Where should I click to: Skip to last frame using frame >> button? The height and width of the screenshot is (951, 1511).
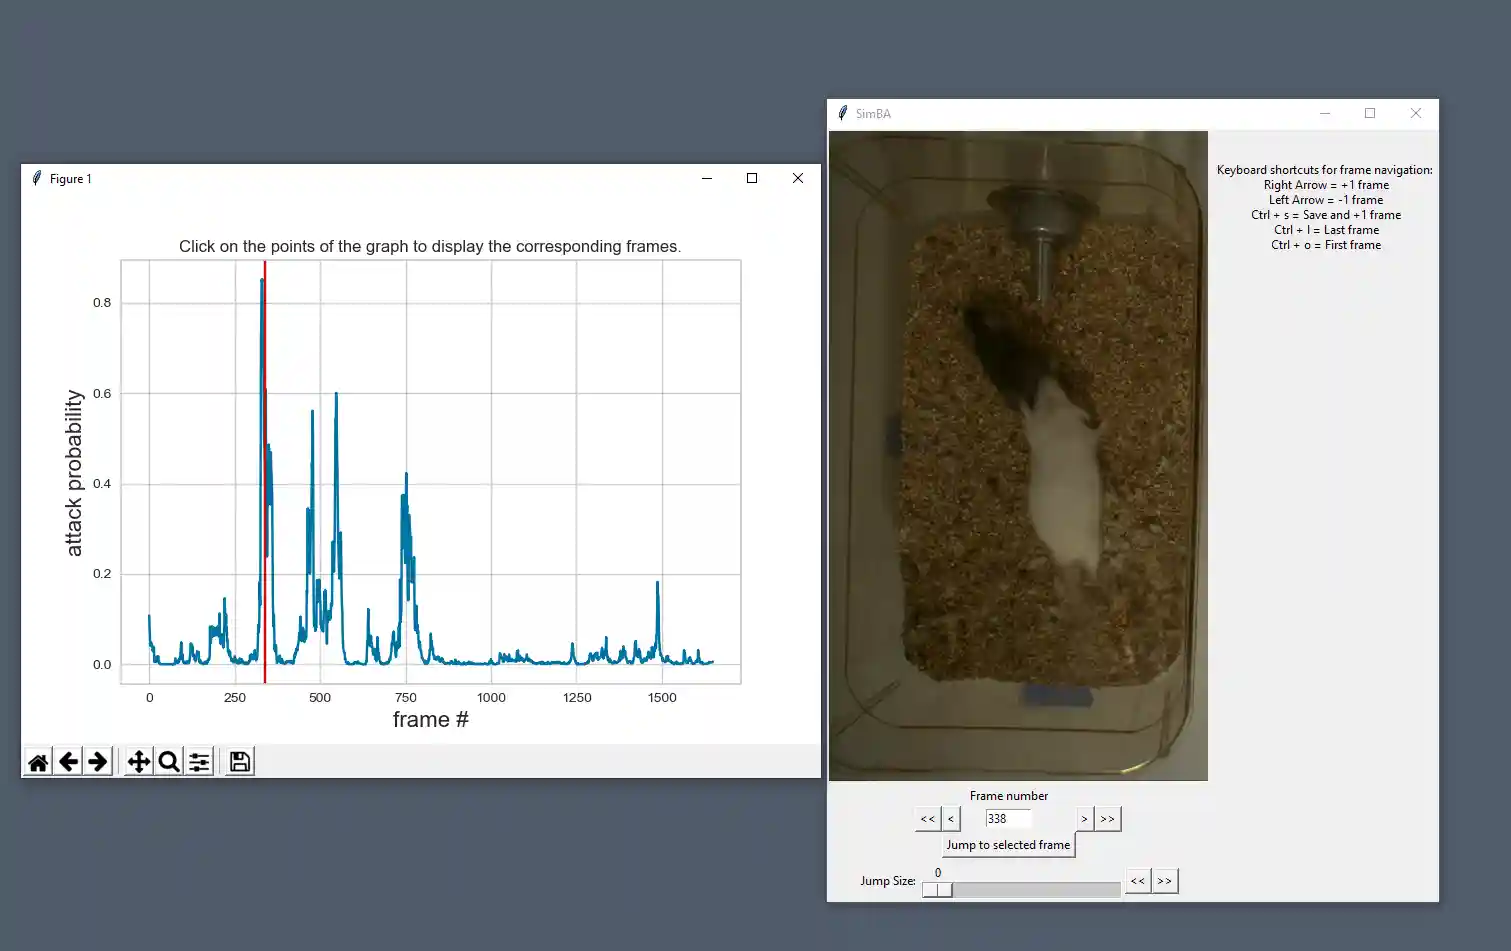[x=1107, y=819]
